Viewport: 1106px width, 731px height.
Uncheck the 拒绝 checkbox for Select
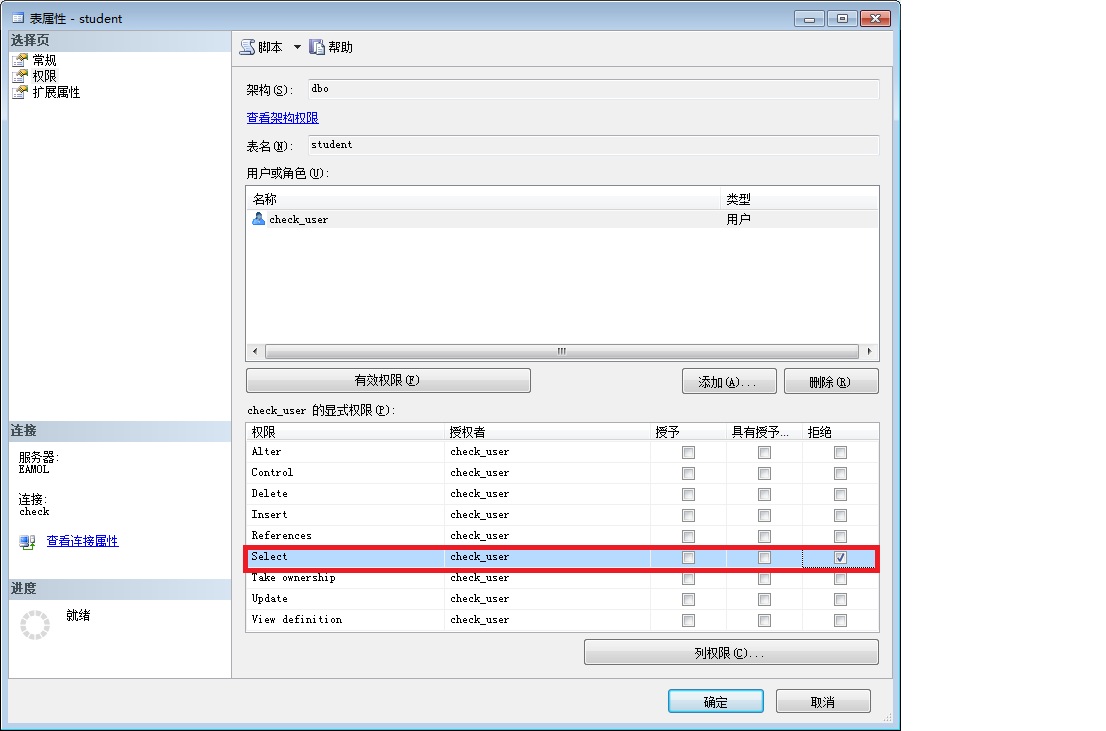tap(840, 557)
